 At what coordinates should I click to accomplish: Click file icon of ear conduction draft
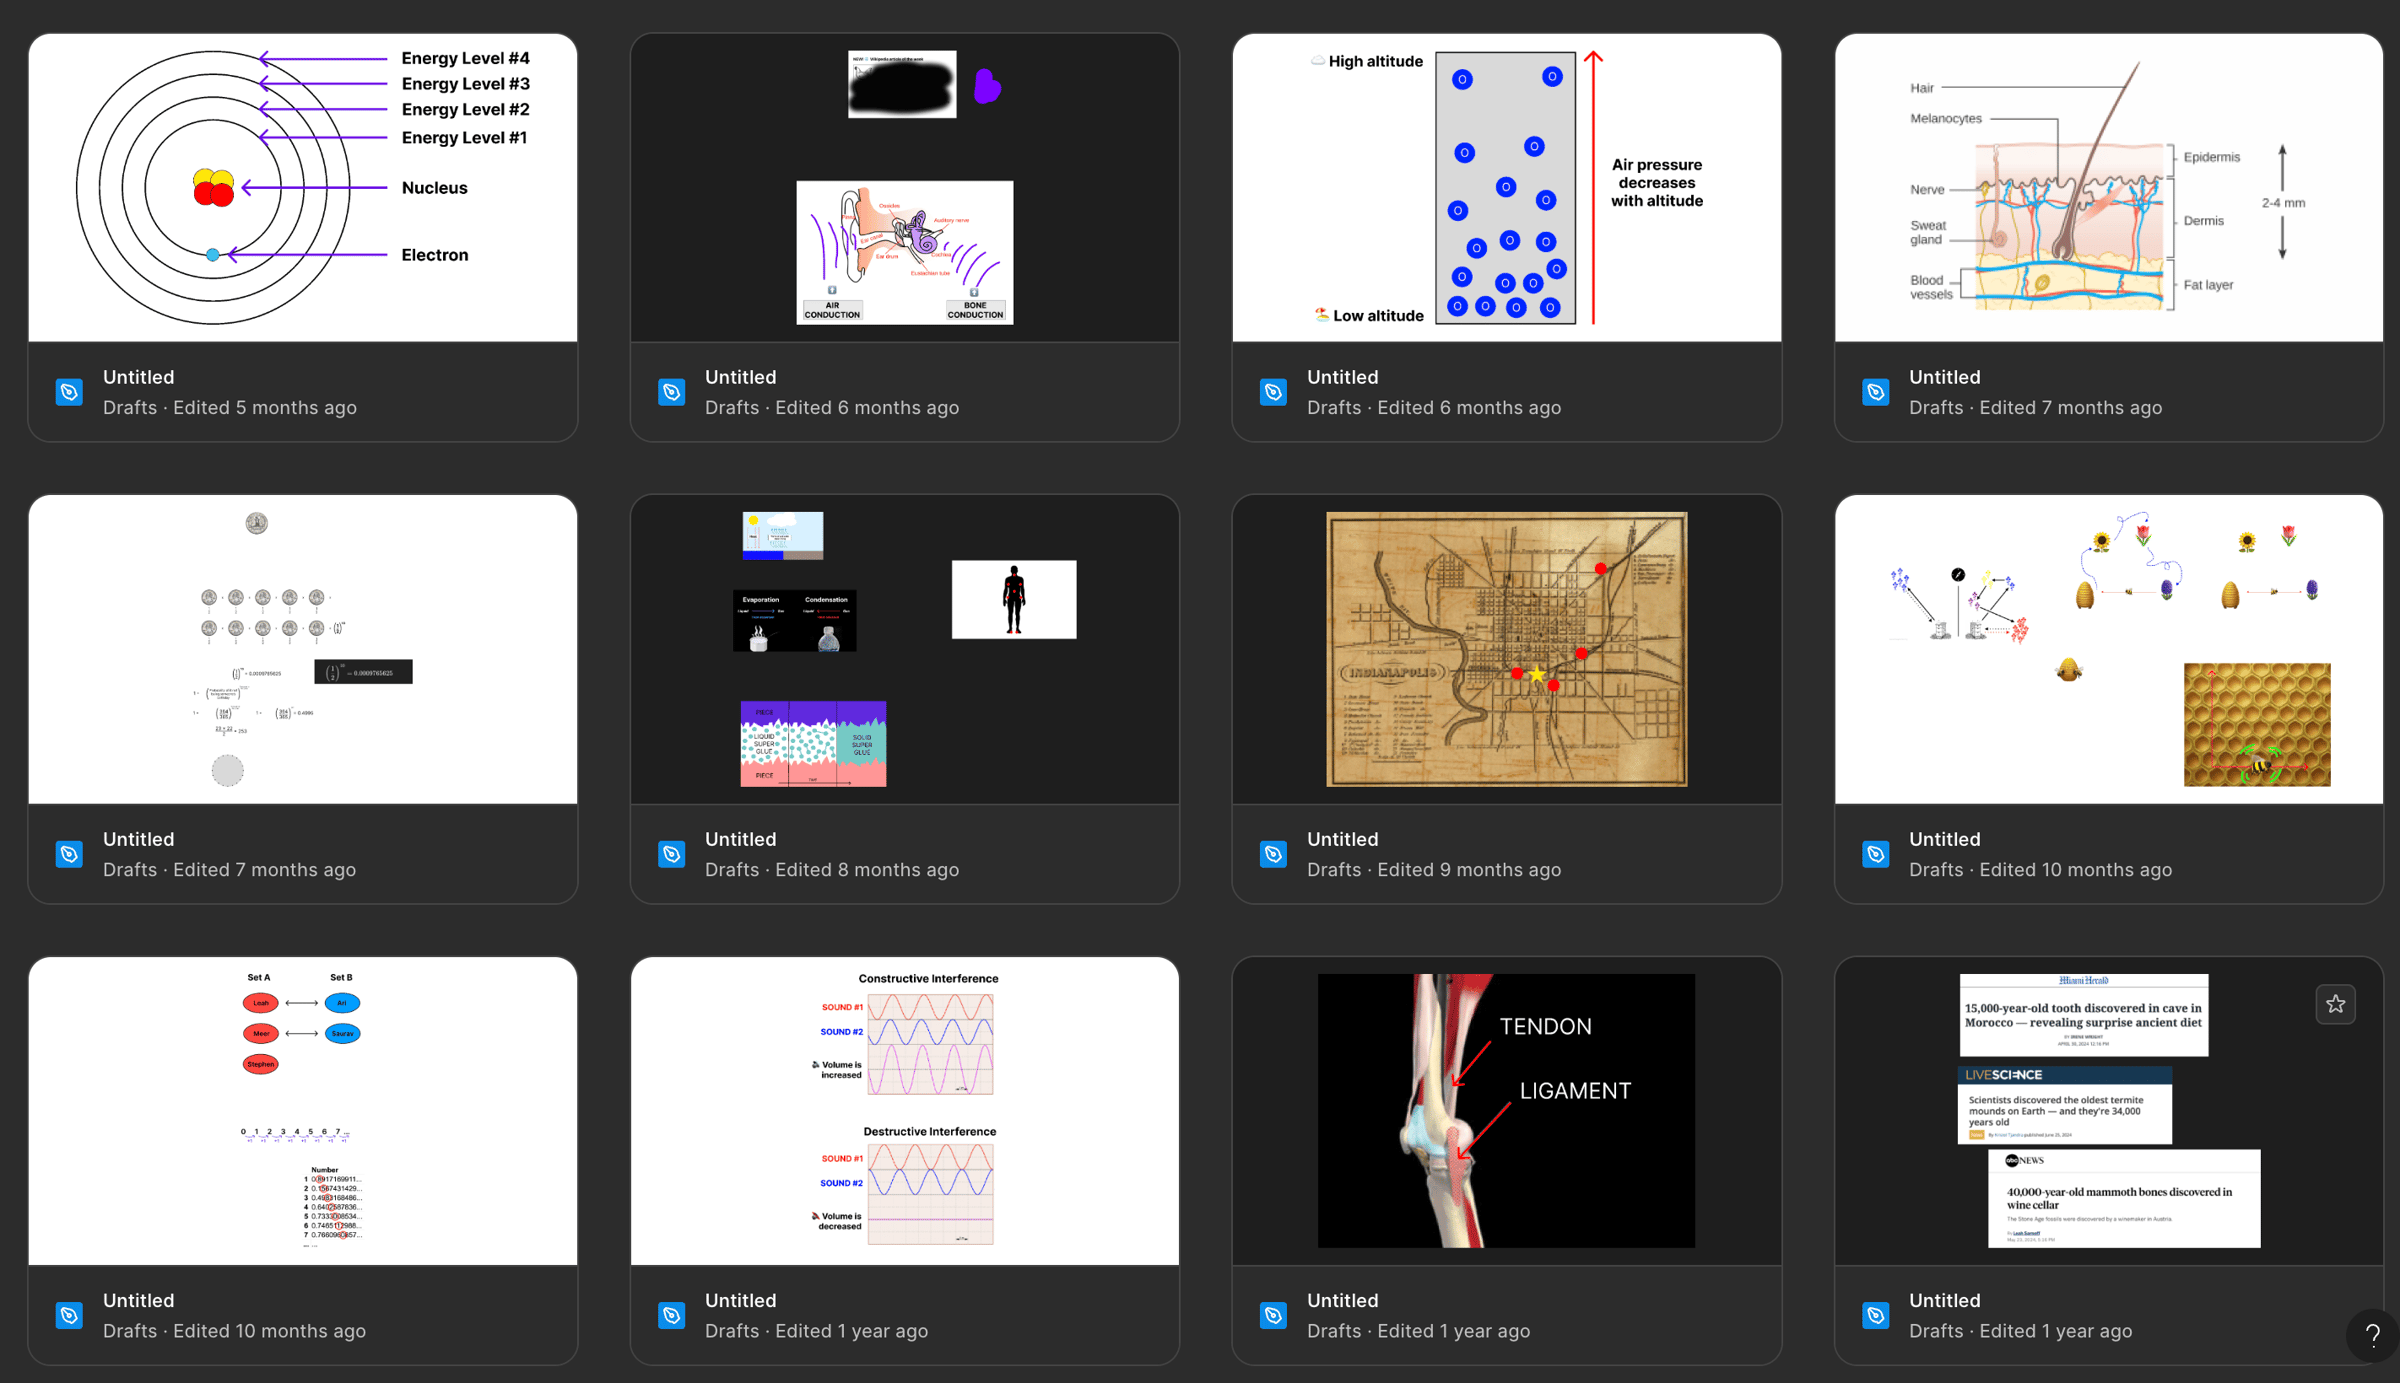click(x=671, y=392)
